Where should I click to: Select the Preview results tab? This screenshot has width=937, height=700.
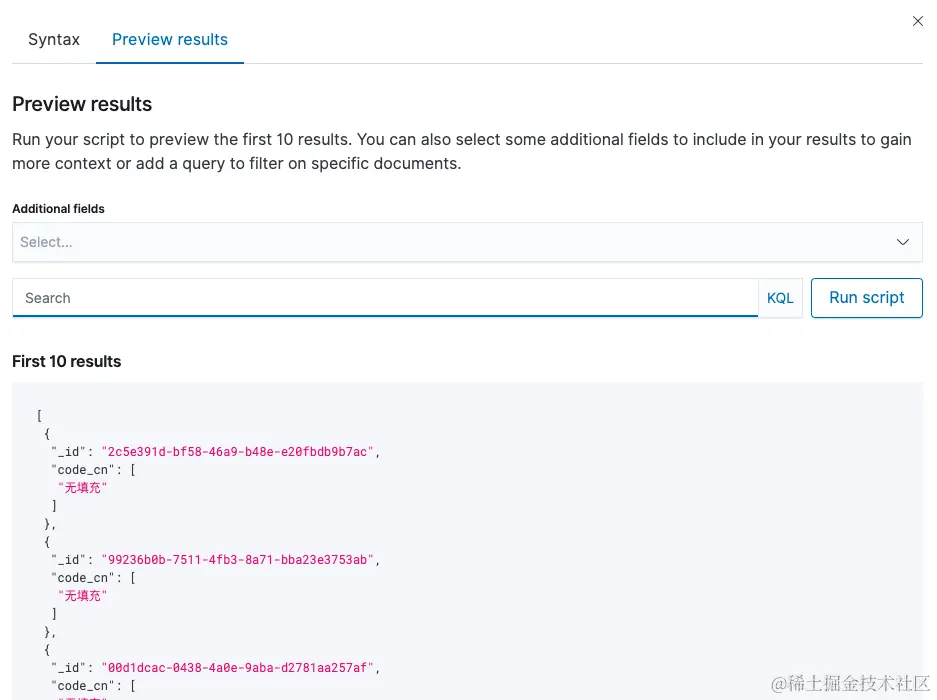point(170,40)
